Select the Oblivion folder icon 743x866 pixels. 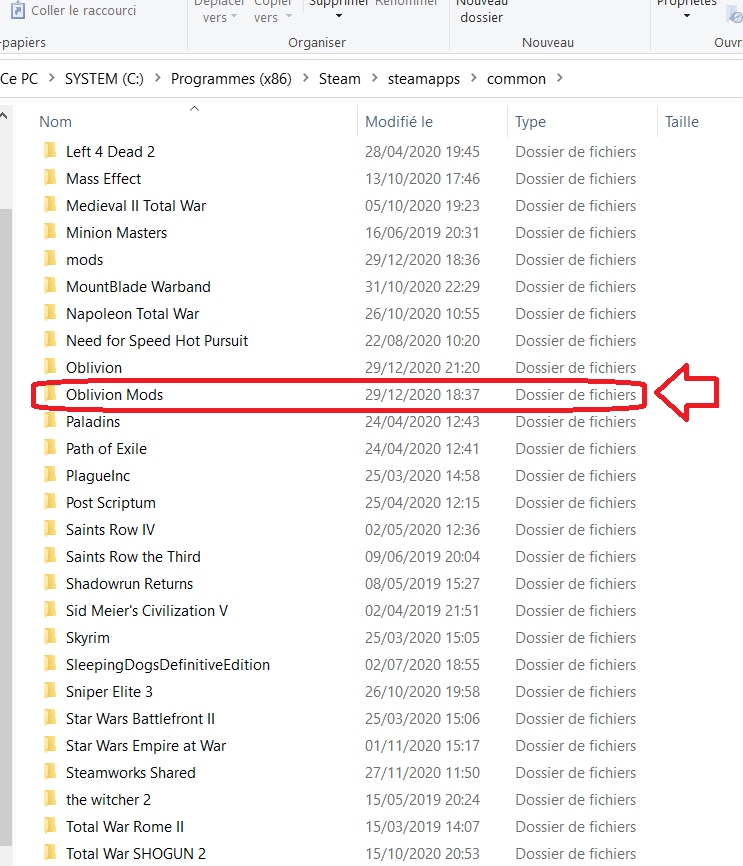pos(50,367)
